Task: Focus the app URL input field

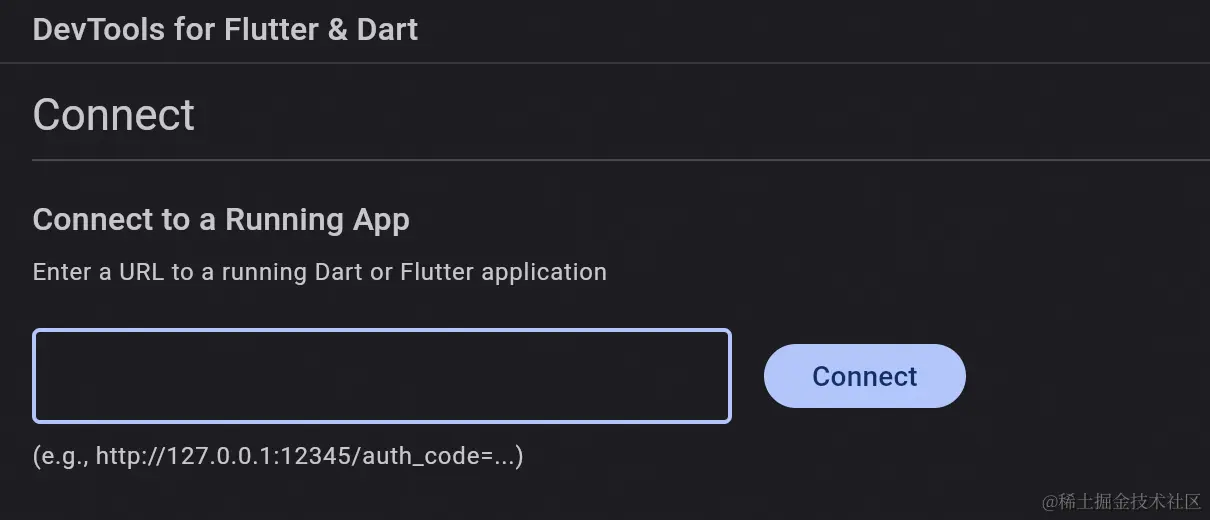Action: (x=382, y=376)
